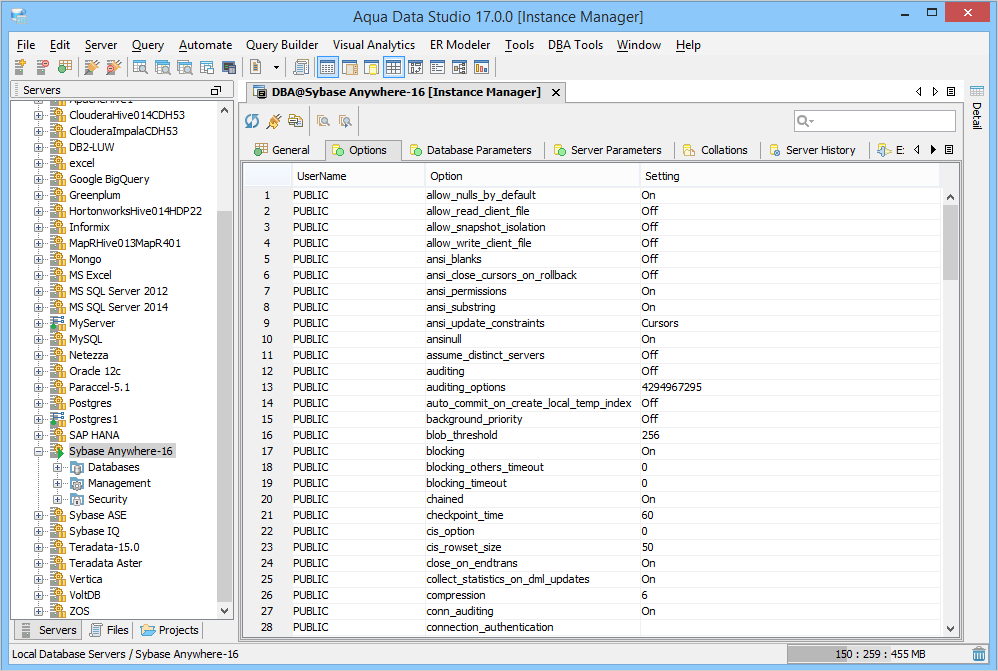The image size is (998, 671).
Task: Switch to the Server History tab
Action: coord(813,150)
